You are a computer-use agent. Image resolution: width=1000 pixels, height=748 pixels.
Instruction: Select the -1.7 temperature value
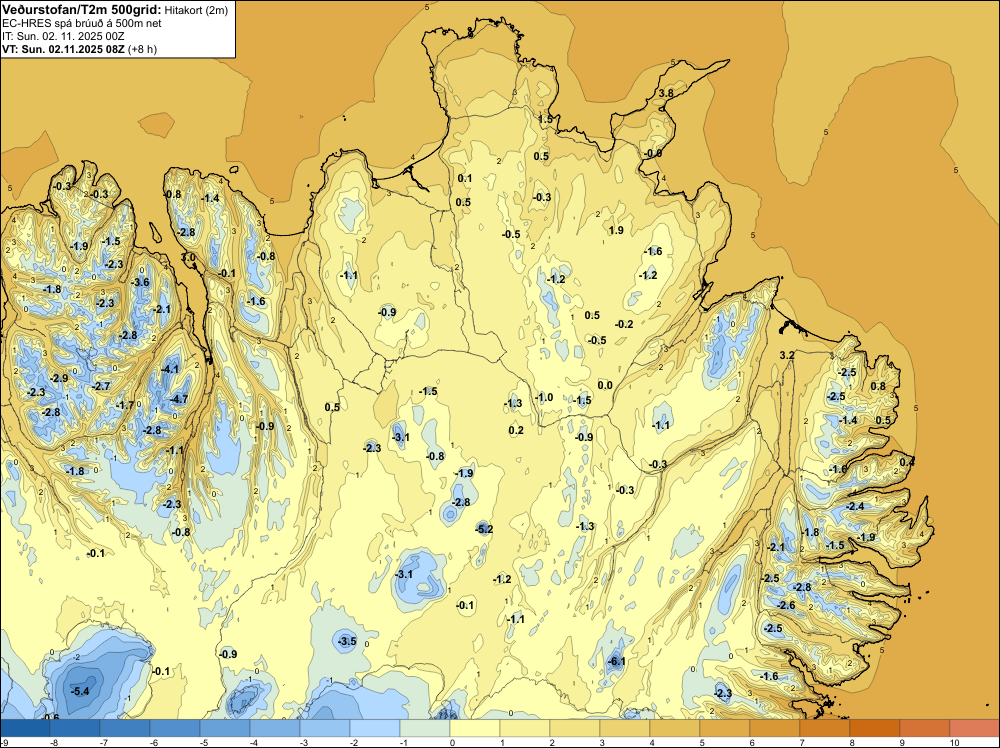point(125,405)
